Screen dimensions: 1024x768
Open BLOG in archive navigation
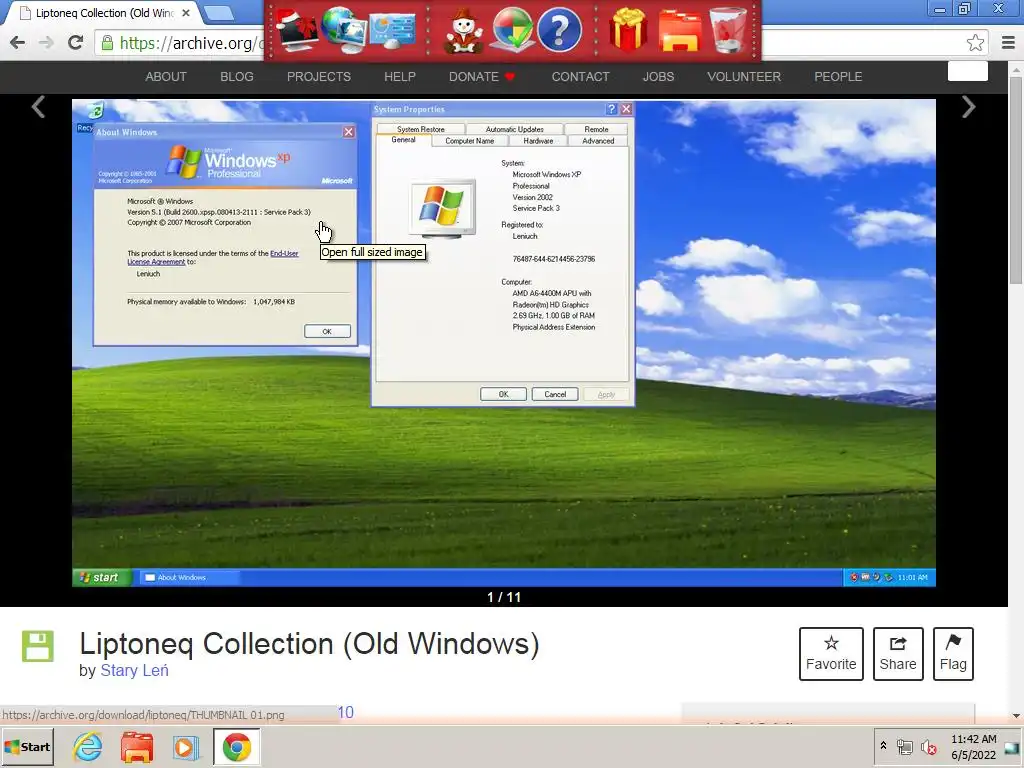coord(236,76)
